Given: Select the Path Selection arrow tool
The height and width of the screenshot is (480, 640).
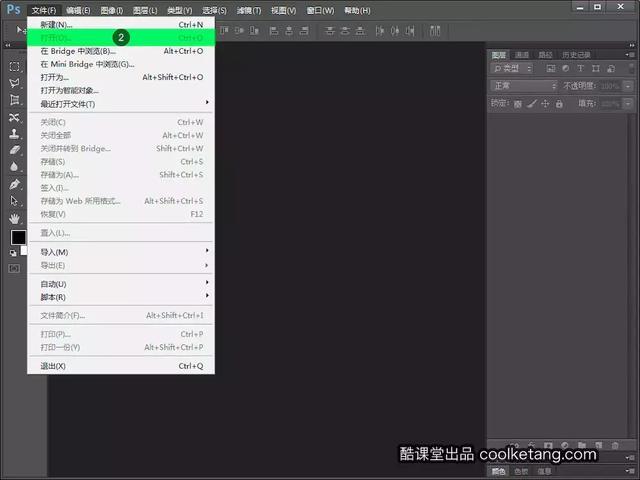Looking at the screenshot, I should pos(15,201).
